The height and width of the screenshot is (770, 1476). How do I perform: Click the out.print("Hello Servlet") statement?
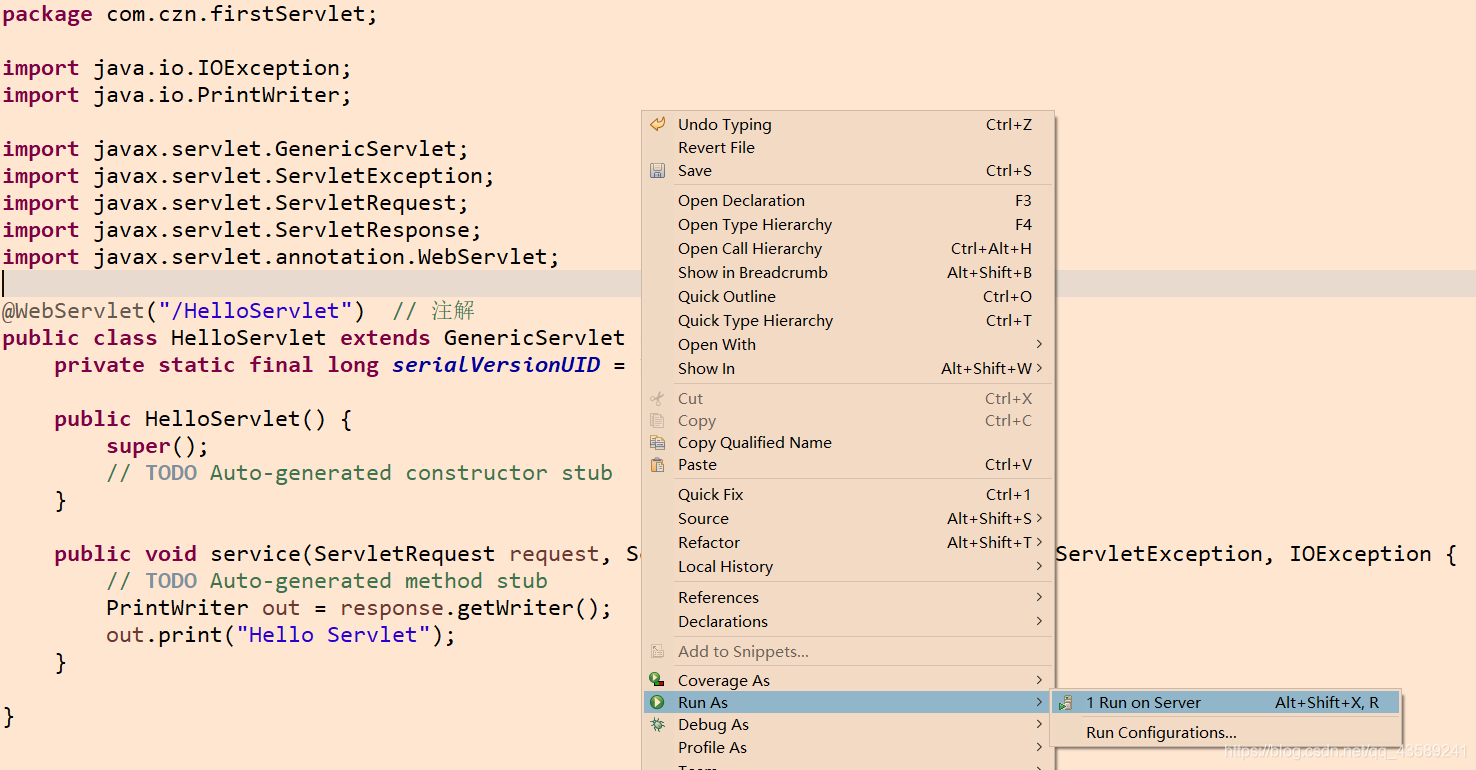point(281,636)
